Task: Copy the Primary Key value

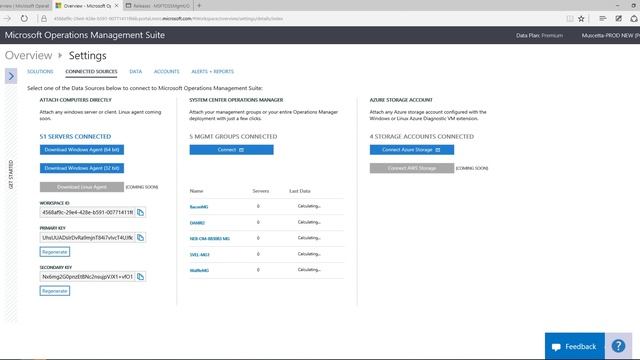Action: coord(140,238)
